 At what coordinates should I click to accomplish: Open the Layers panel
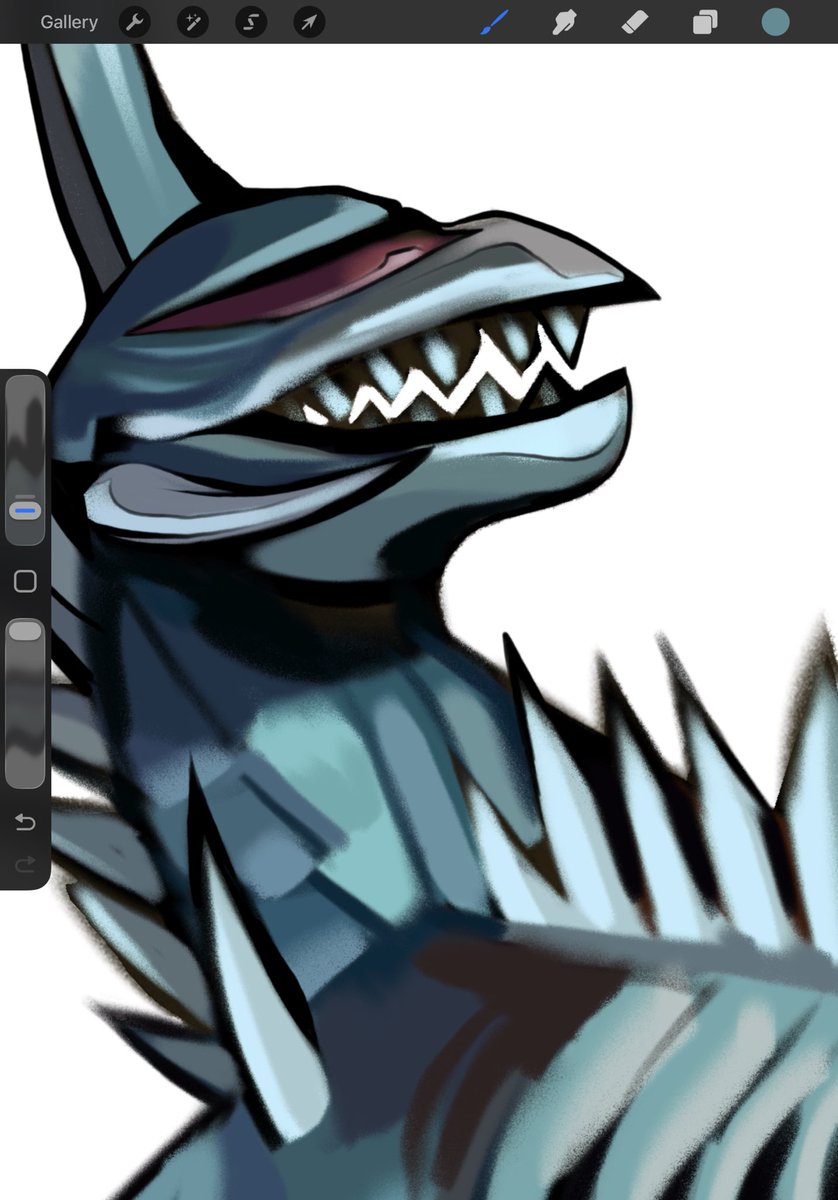click(x=705, y=22)
